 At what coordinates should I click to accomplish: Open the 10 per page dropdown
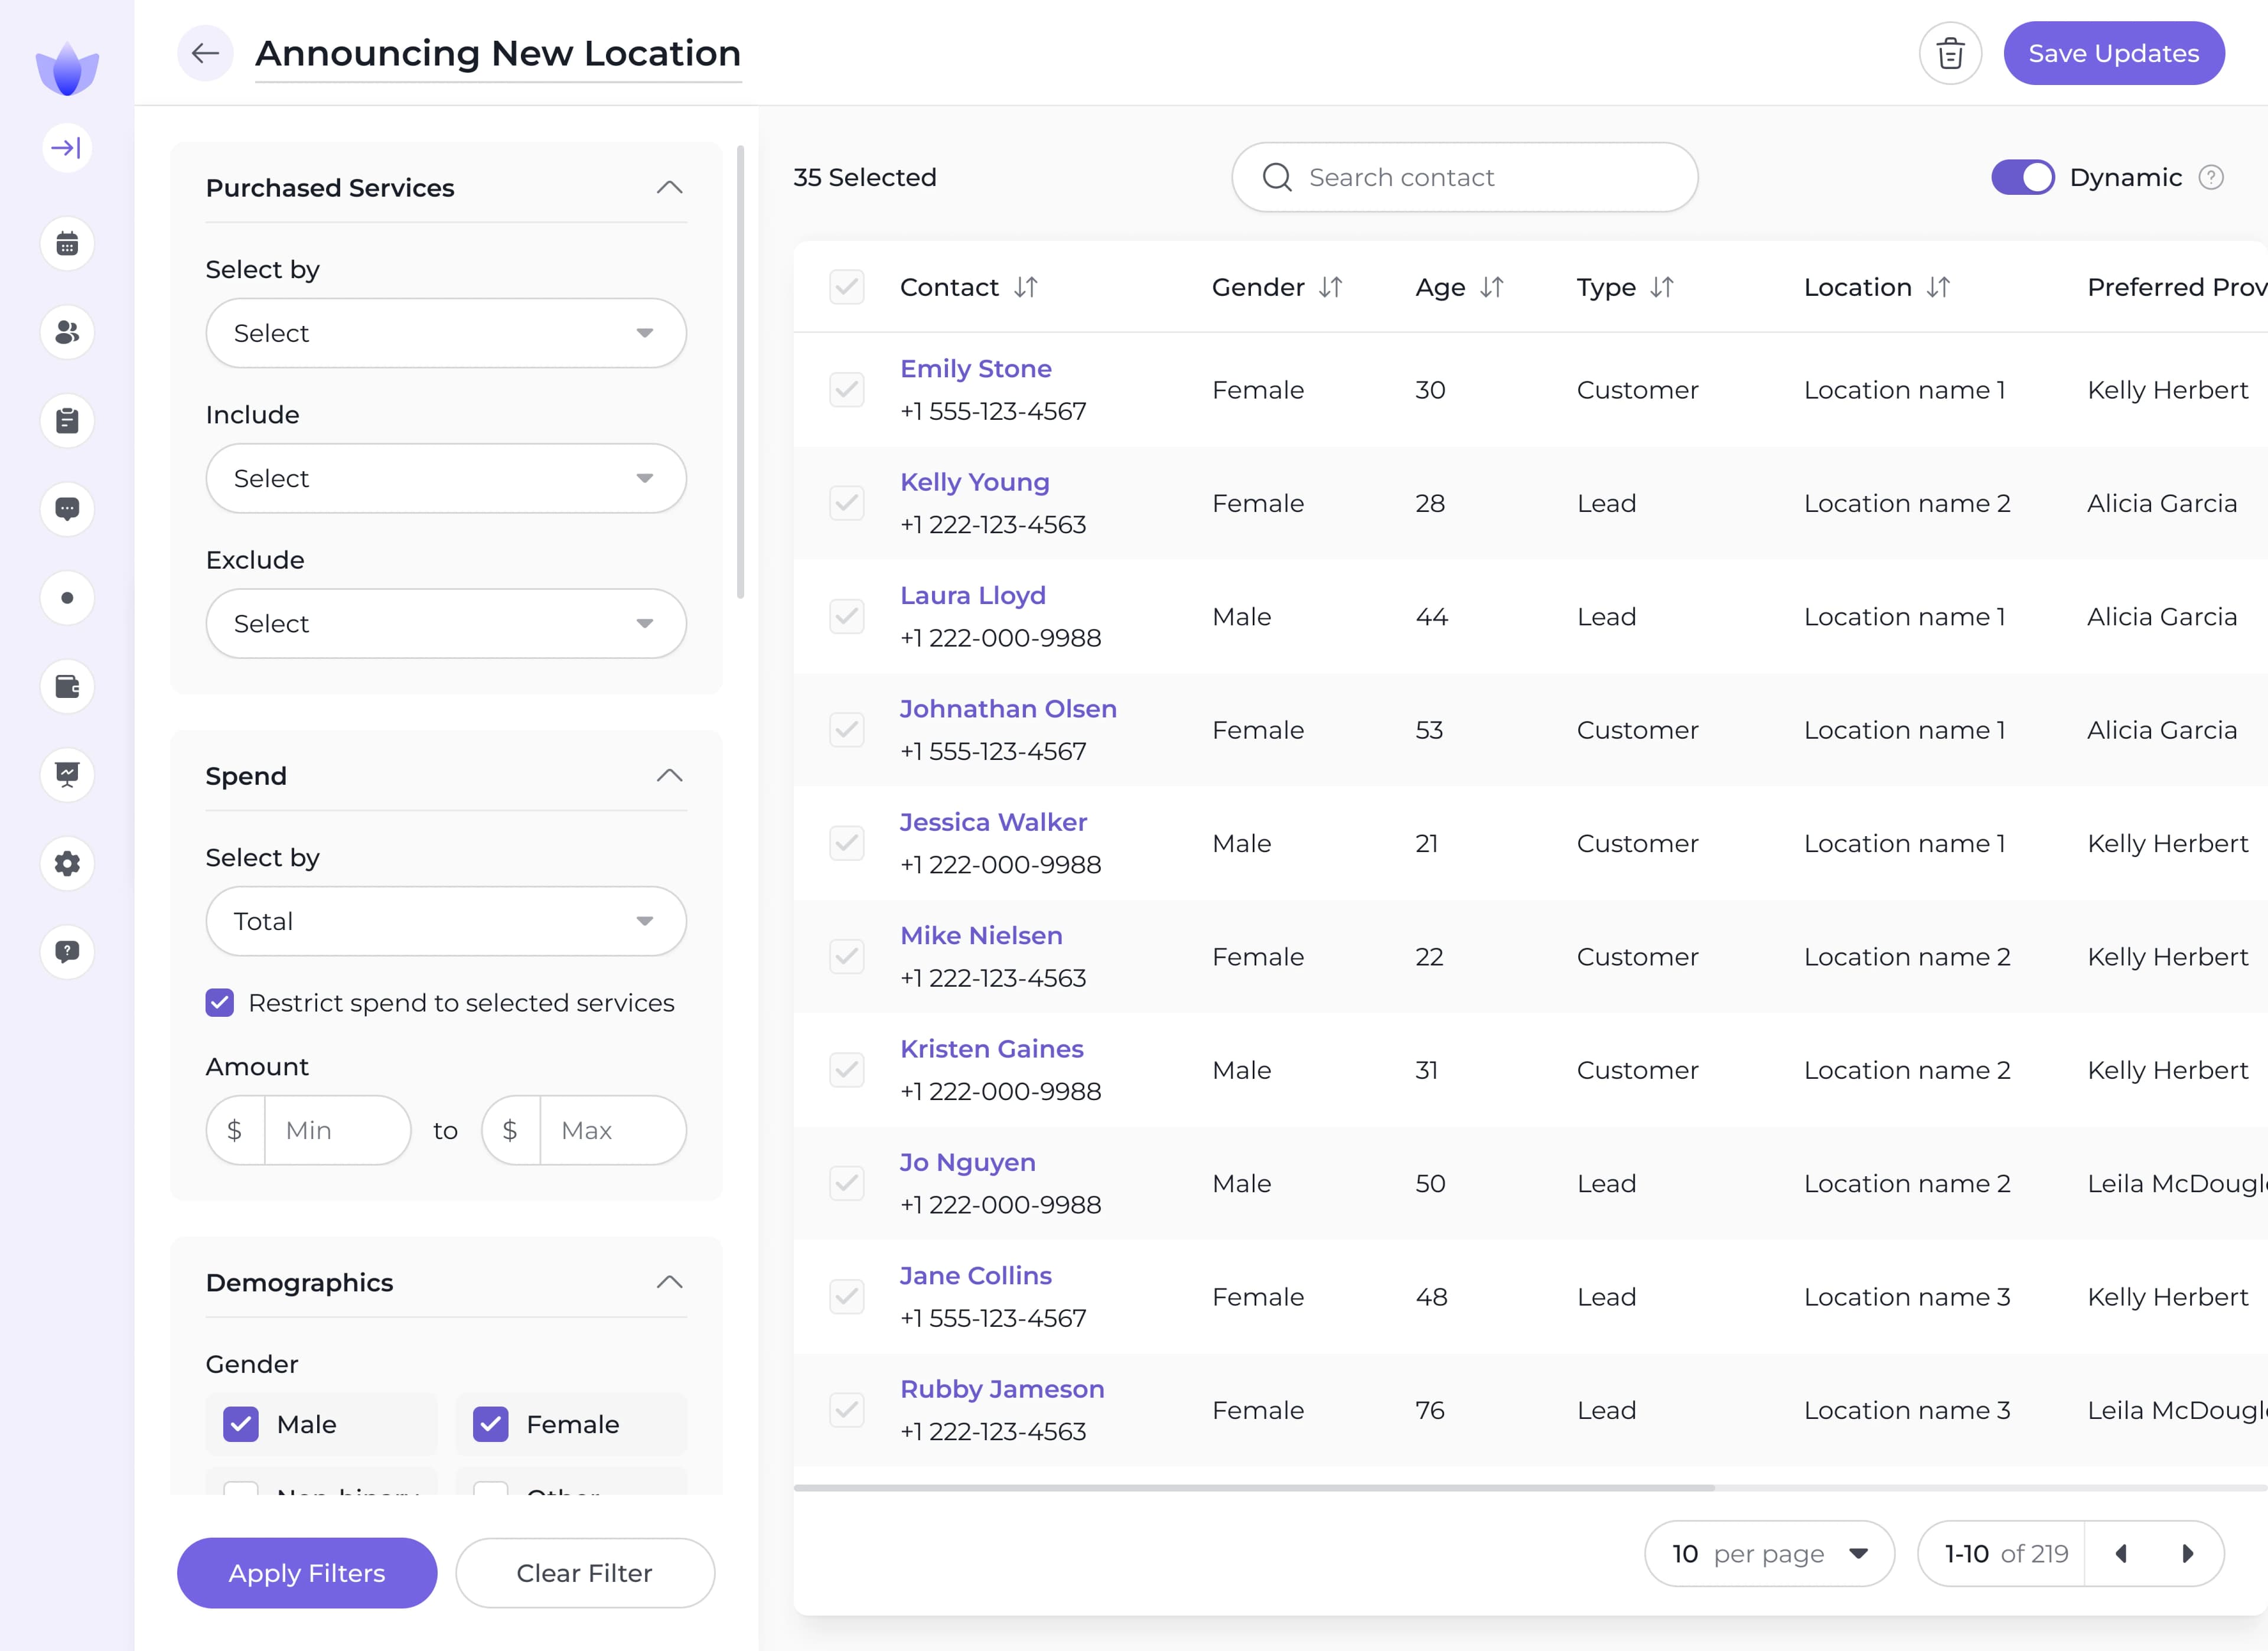[x=1768, y=1553]
